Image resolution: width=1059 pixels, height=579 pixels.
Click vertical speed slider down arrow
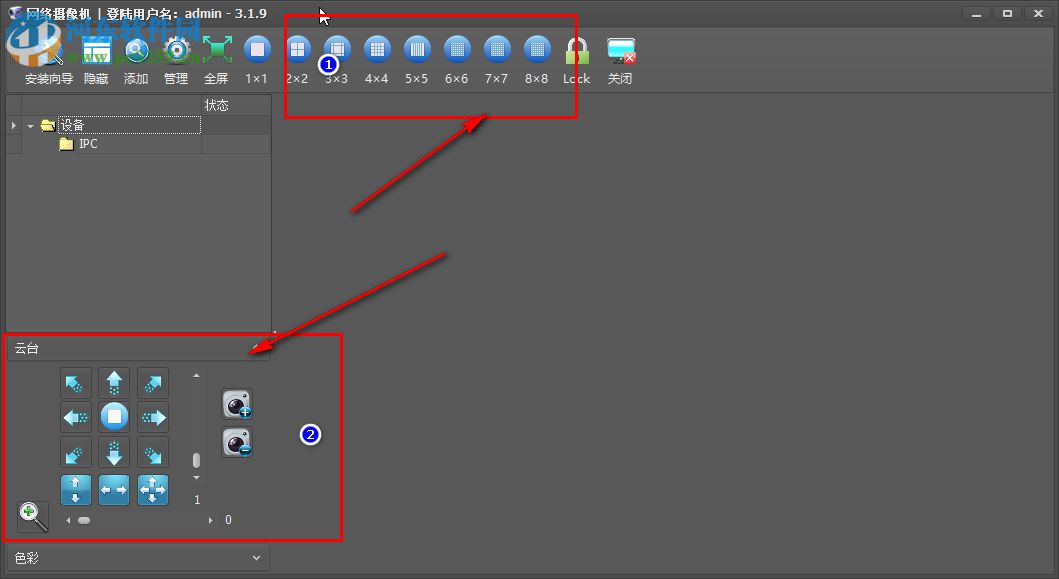click(x=197, y=478)
